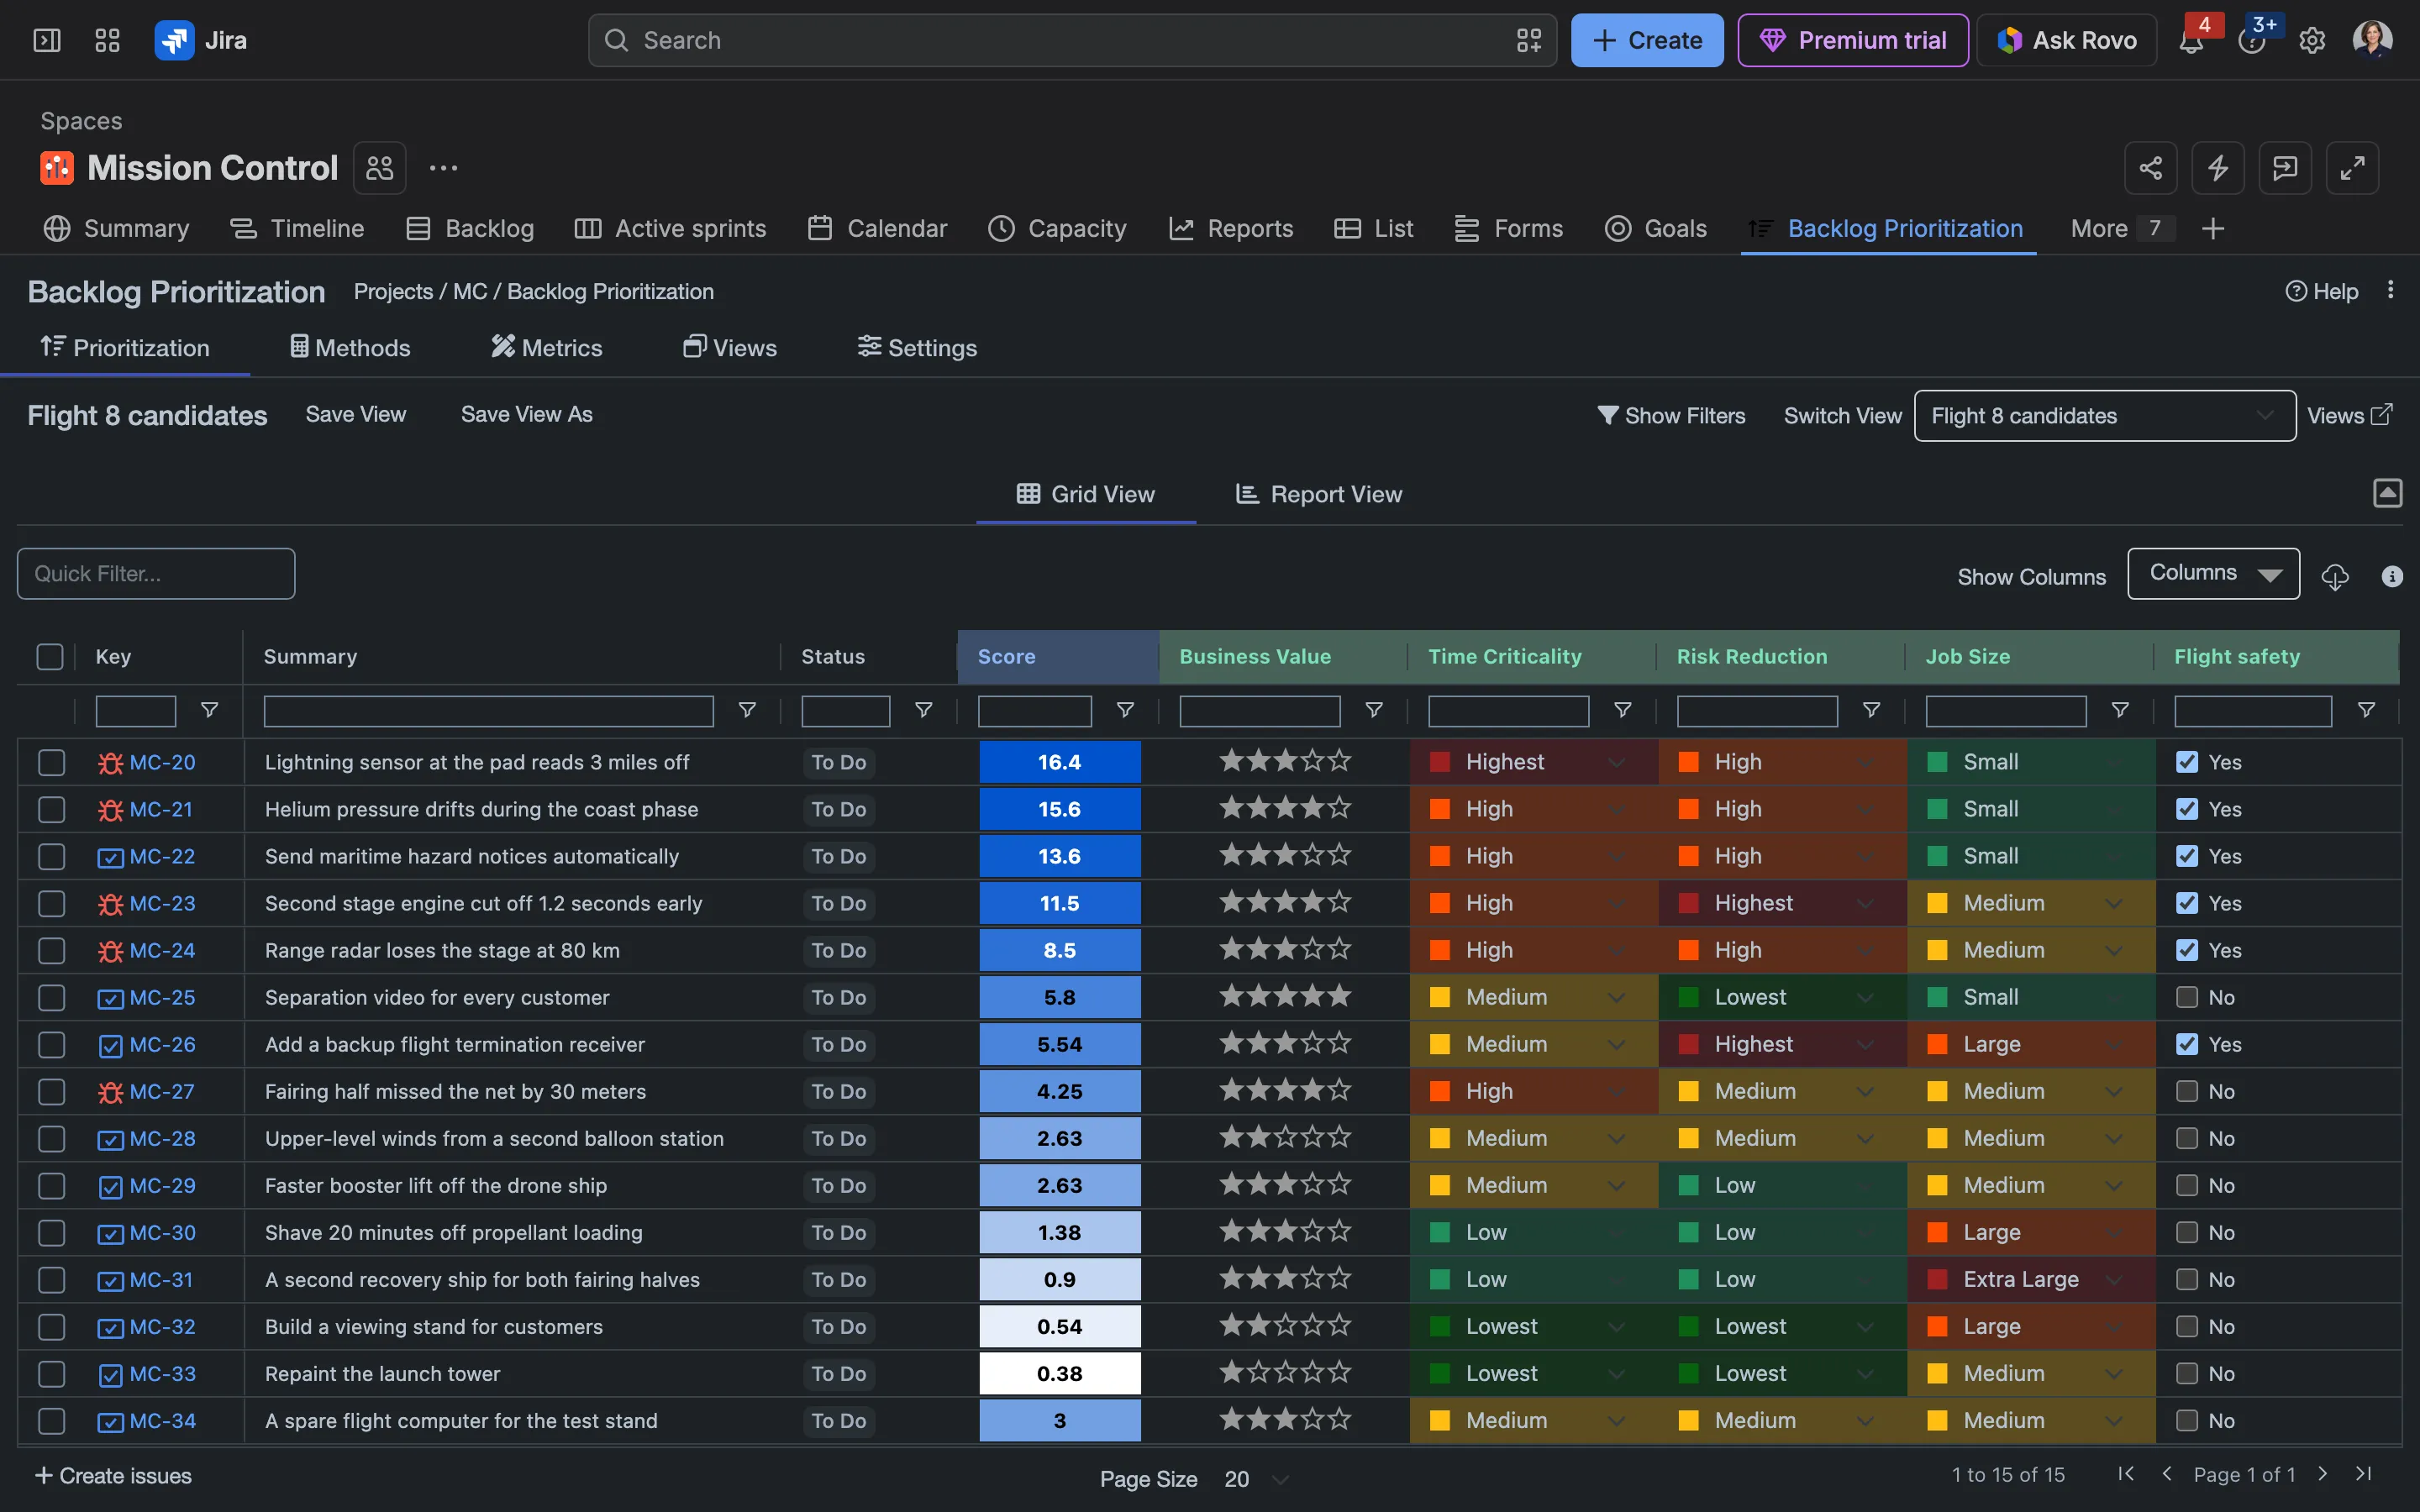Viewport: 2420px width, 1512px height.
Task: Collapse the sidebar toggle icon
Action: pyautogui.click(x=47, y=40)
